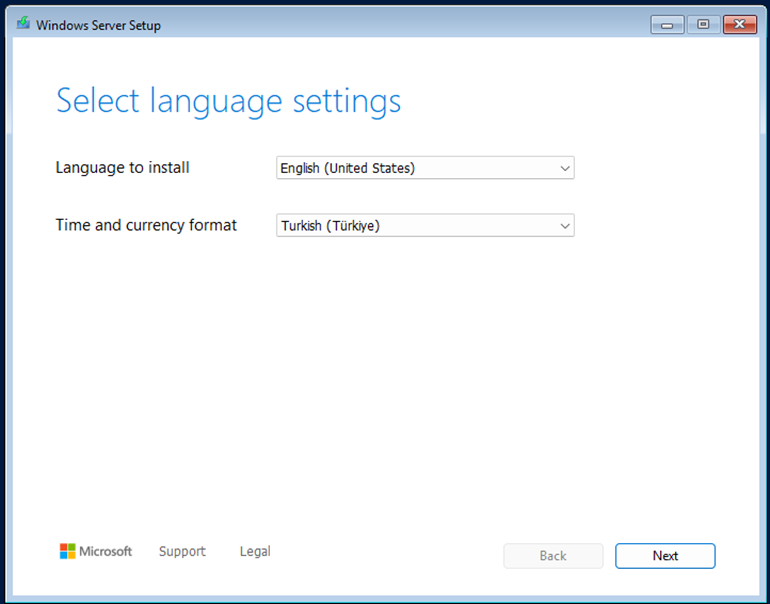The width and height of the screenshot is (770, 604).
Task: Click the Microsoft logo
Action: click(x=96, y=551)
